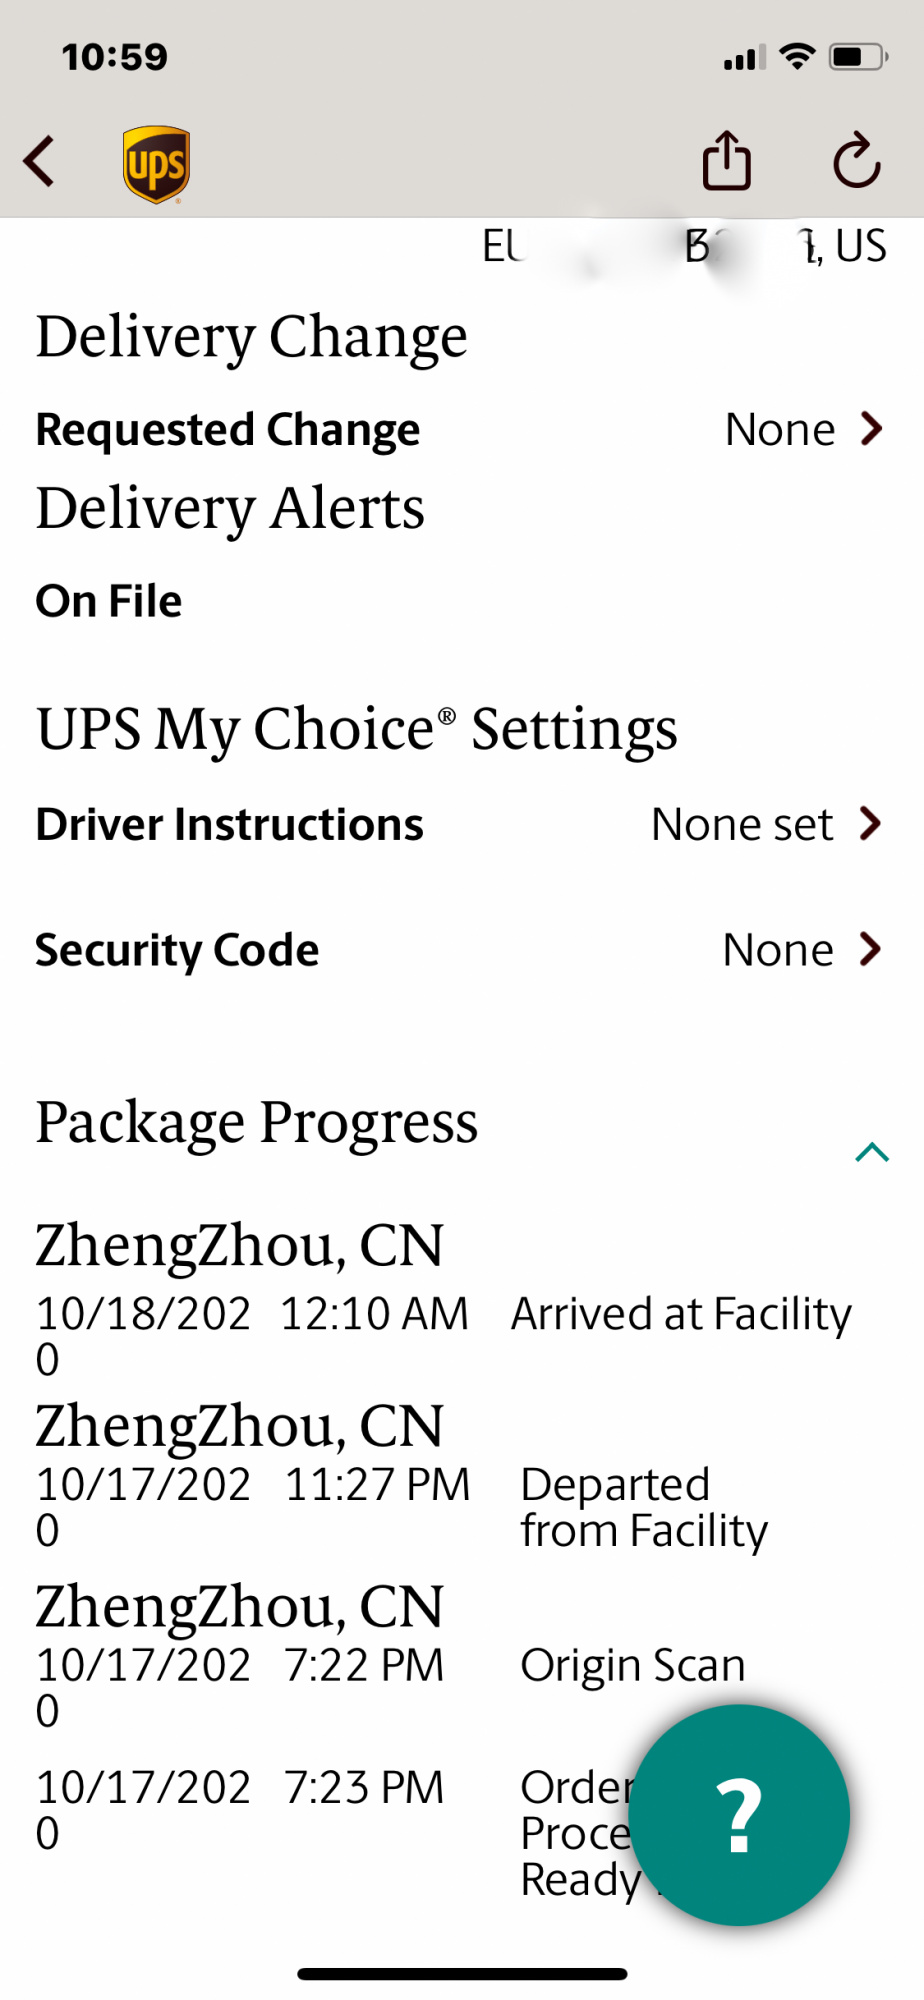Open Requested Change chevron arrow
The width and height of the screenshot is (924, 2000).
[x=872, y=429]
